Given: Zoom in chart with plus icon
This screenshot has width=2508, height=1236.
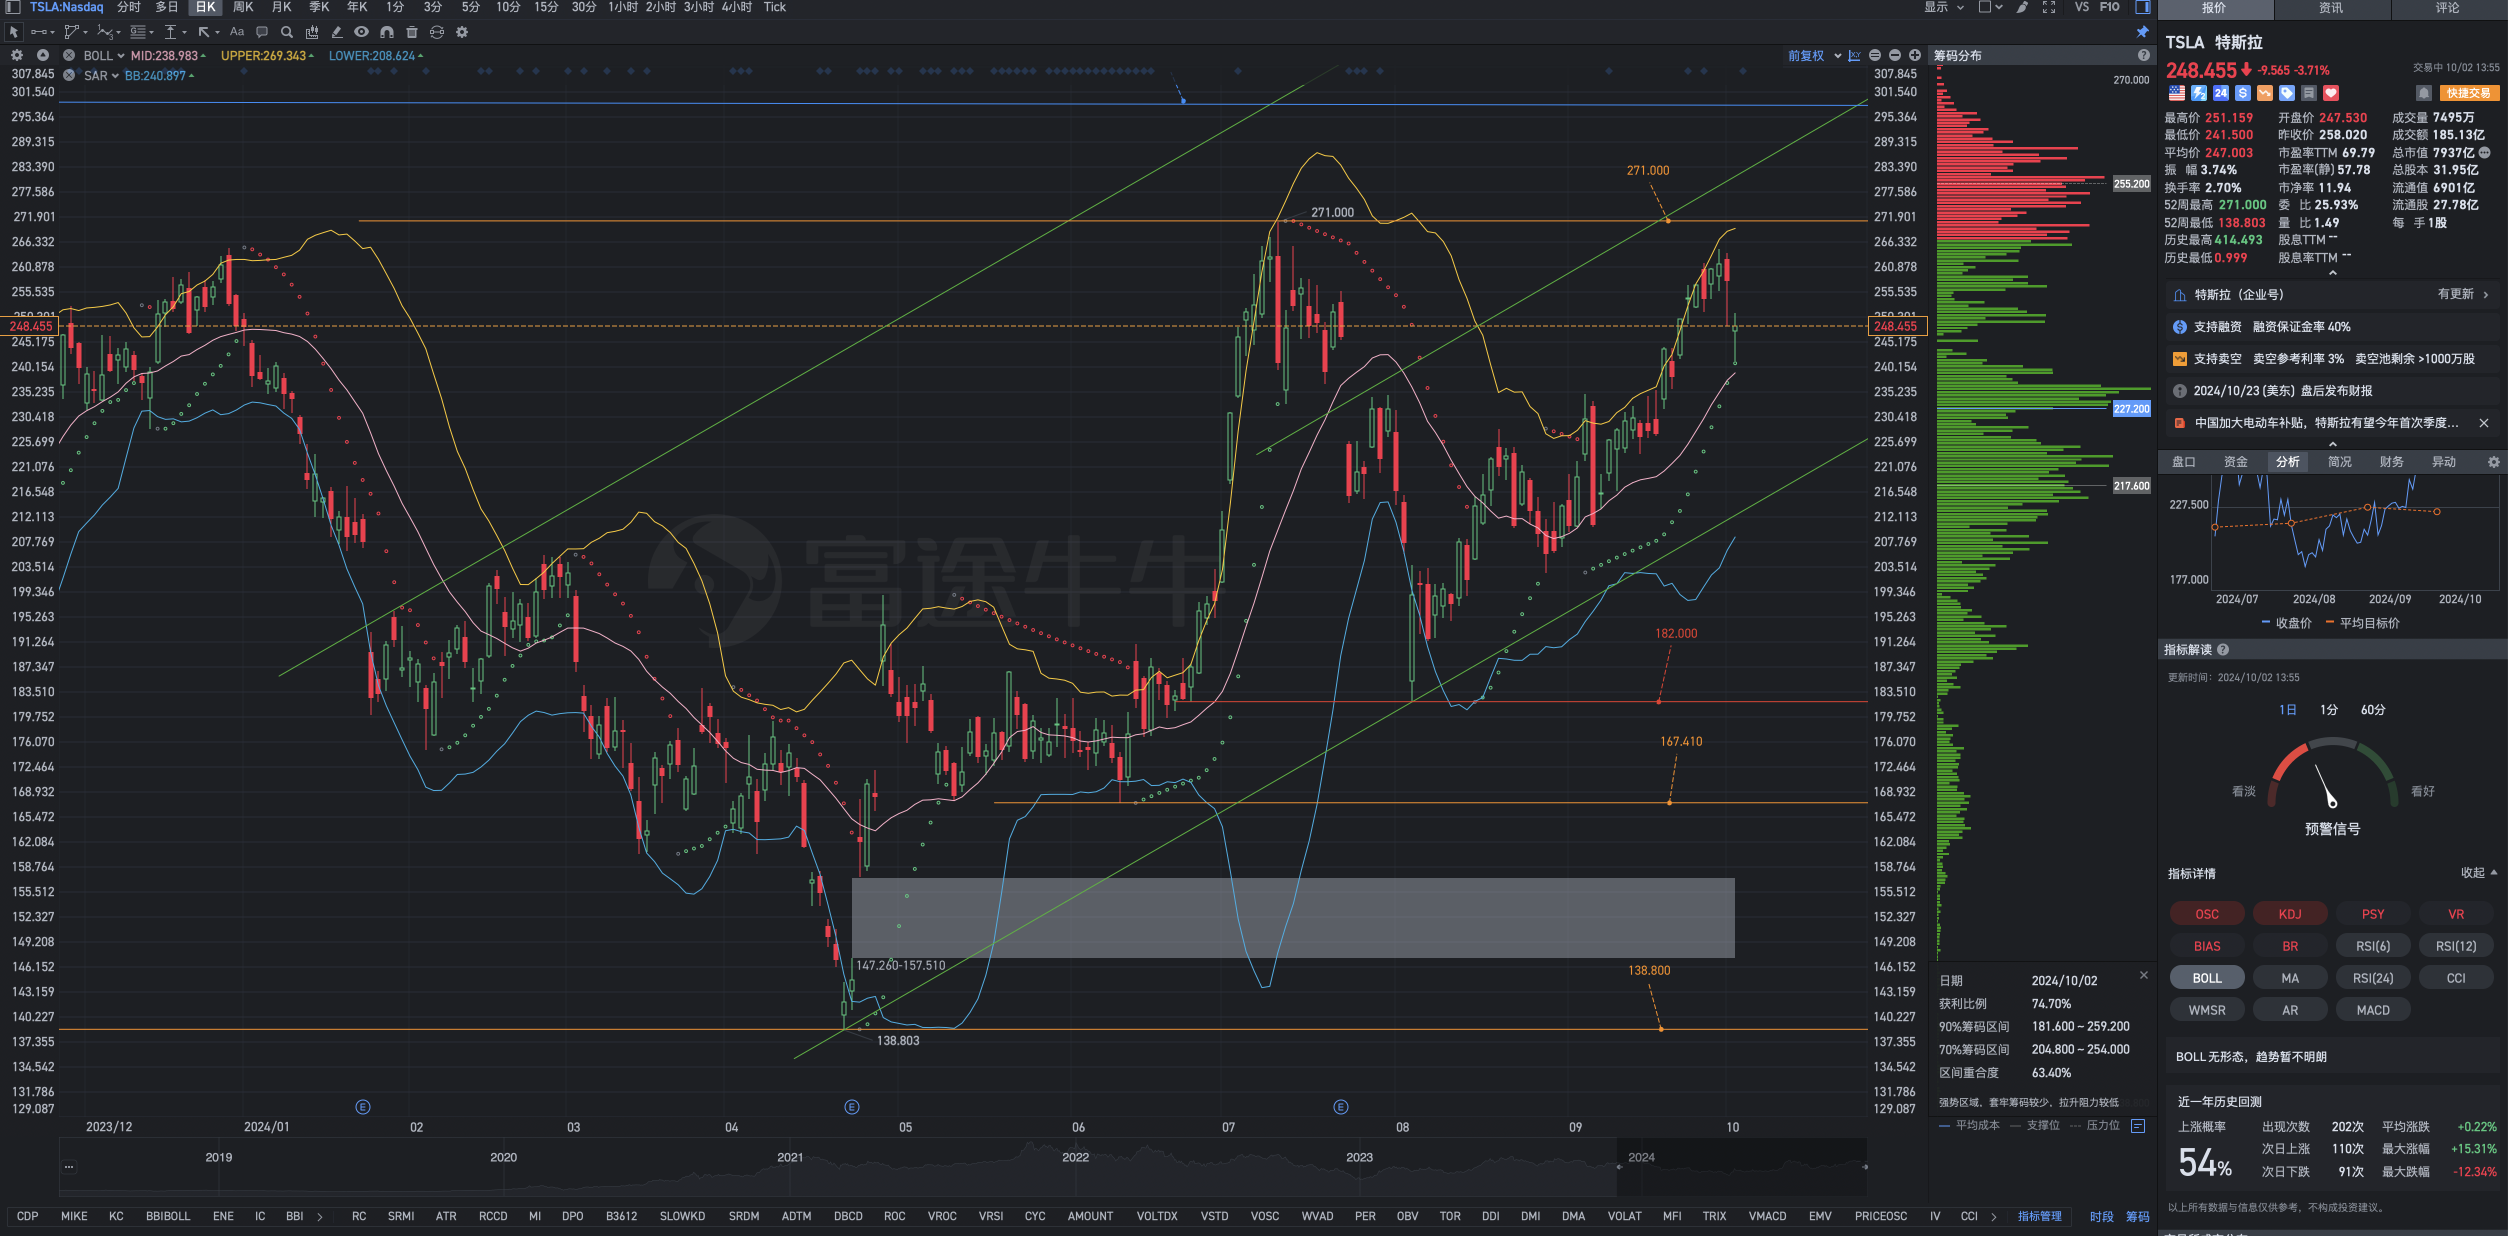Looking at the screenshot, I should (1915, 56).
